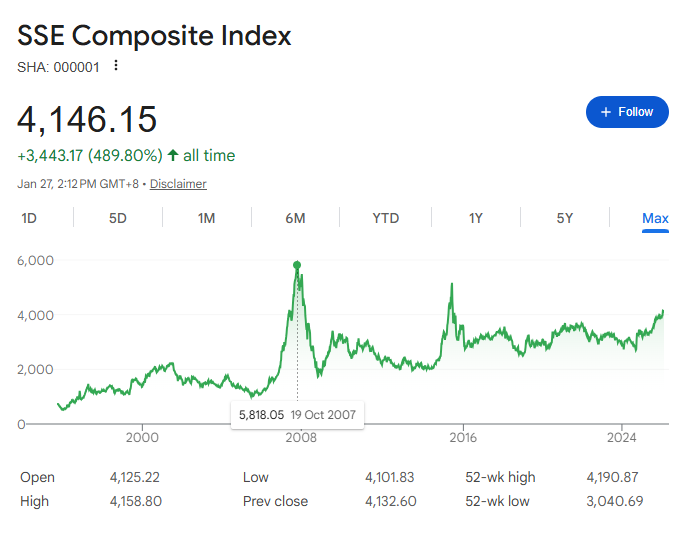Select the 1M chart range
Image resolution: width=684 pixels, height=544 pixels.
click(x=206, y=218)
